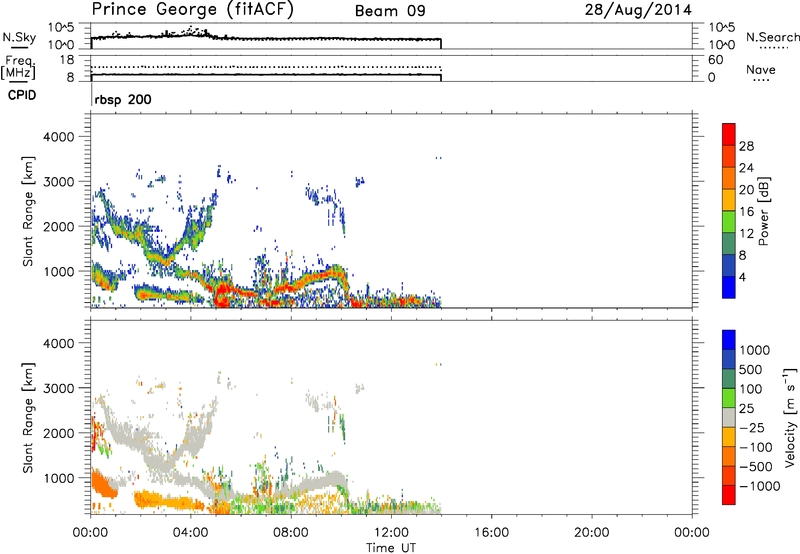Click the 'Beam 09' label

(x=390, y=11)
